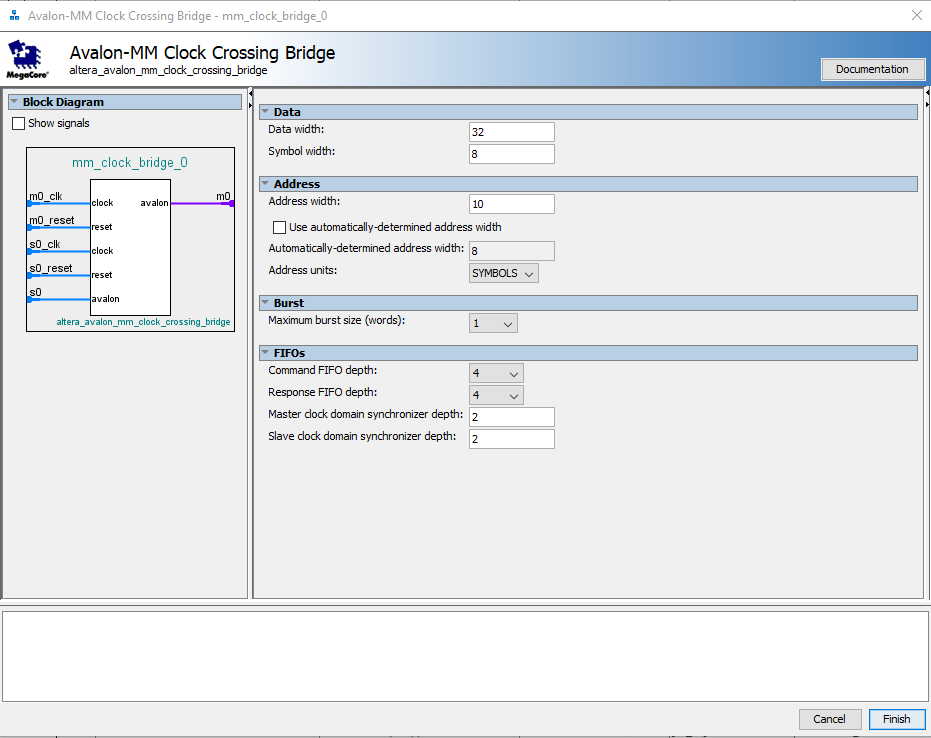Enable the Show signals checkbox
This screenshot has height=738, width=931.
click(x=19, y=124)
